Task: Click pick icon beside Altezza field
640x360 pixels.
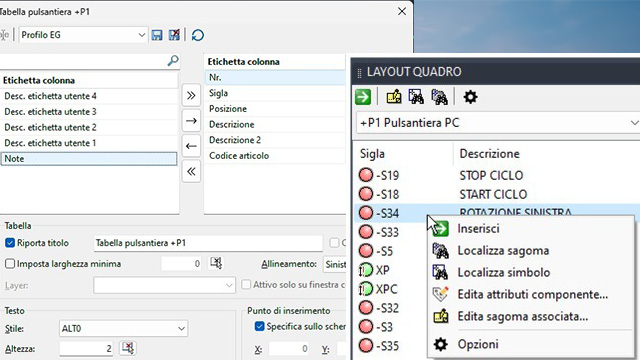Action: click(128, 348)
